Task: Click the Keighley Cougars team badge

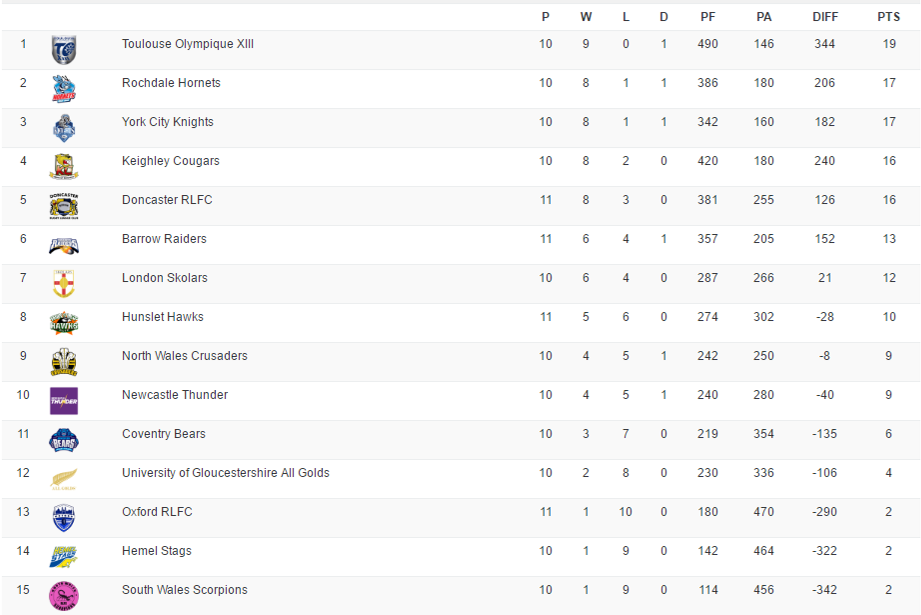Action: (64, 167)
